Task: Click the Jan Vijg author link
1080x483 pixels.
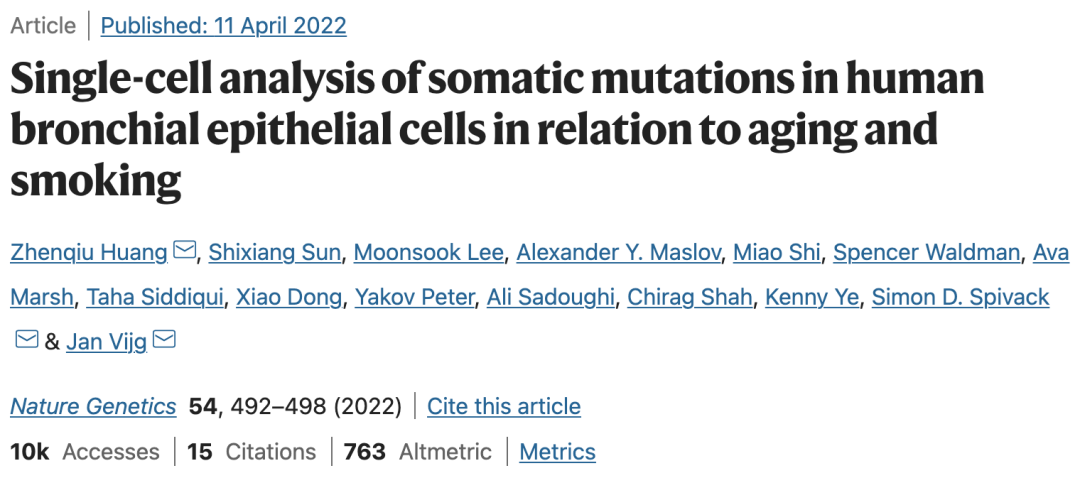Action: coord(107,342)
